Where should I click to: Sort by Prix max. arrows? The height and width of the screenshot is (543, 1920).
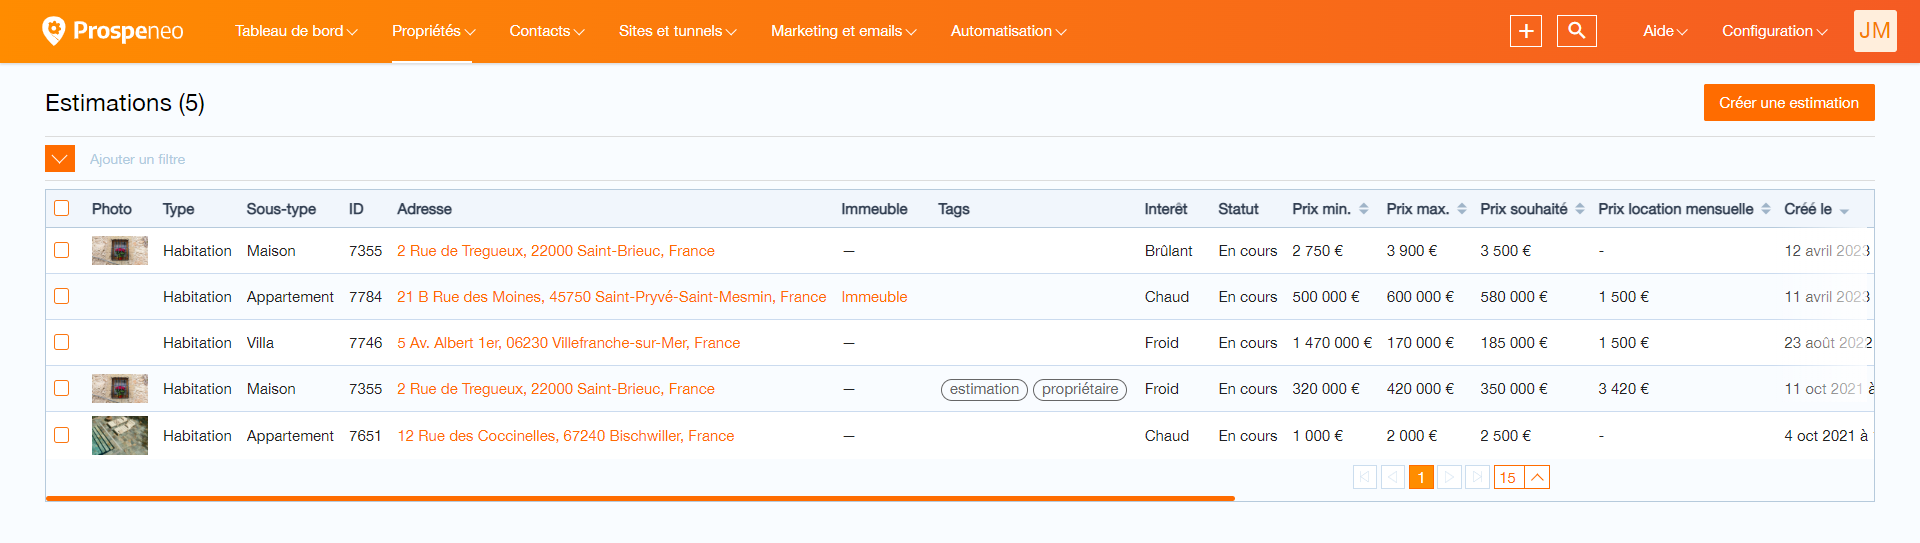(x=1461, y=209)
